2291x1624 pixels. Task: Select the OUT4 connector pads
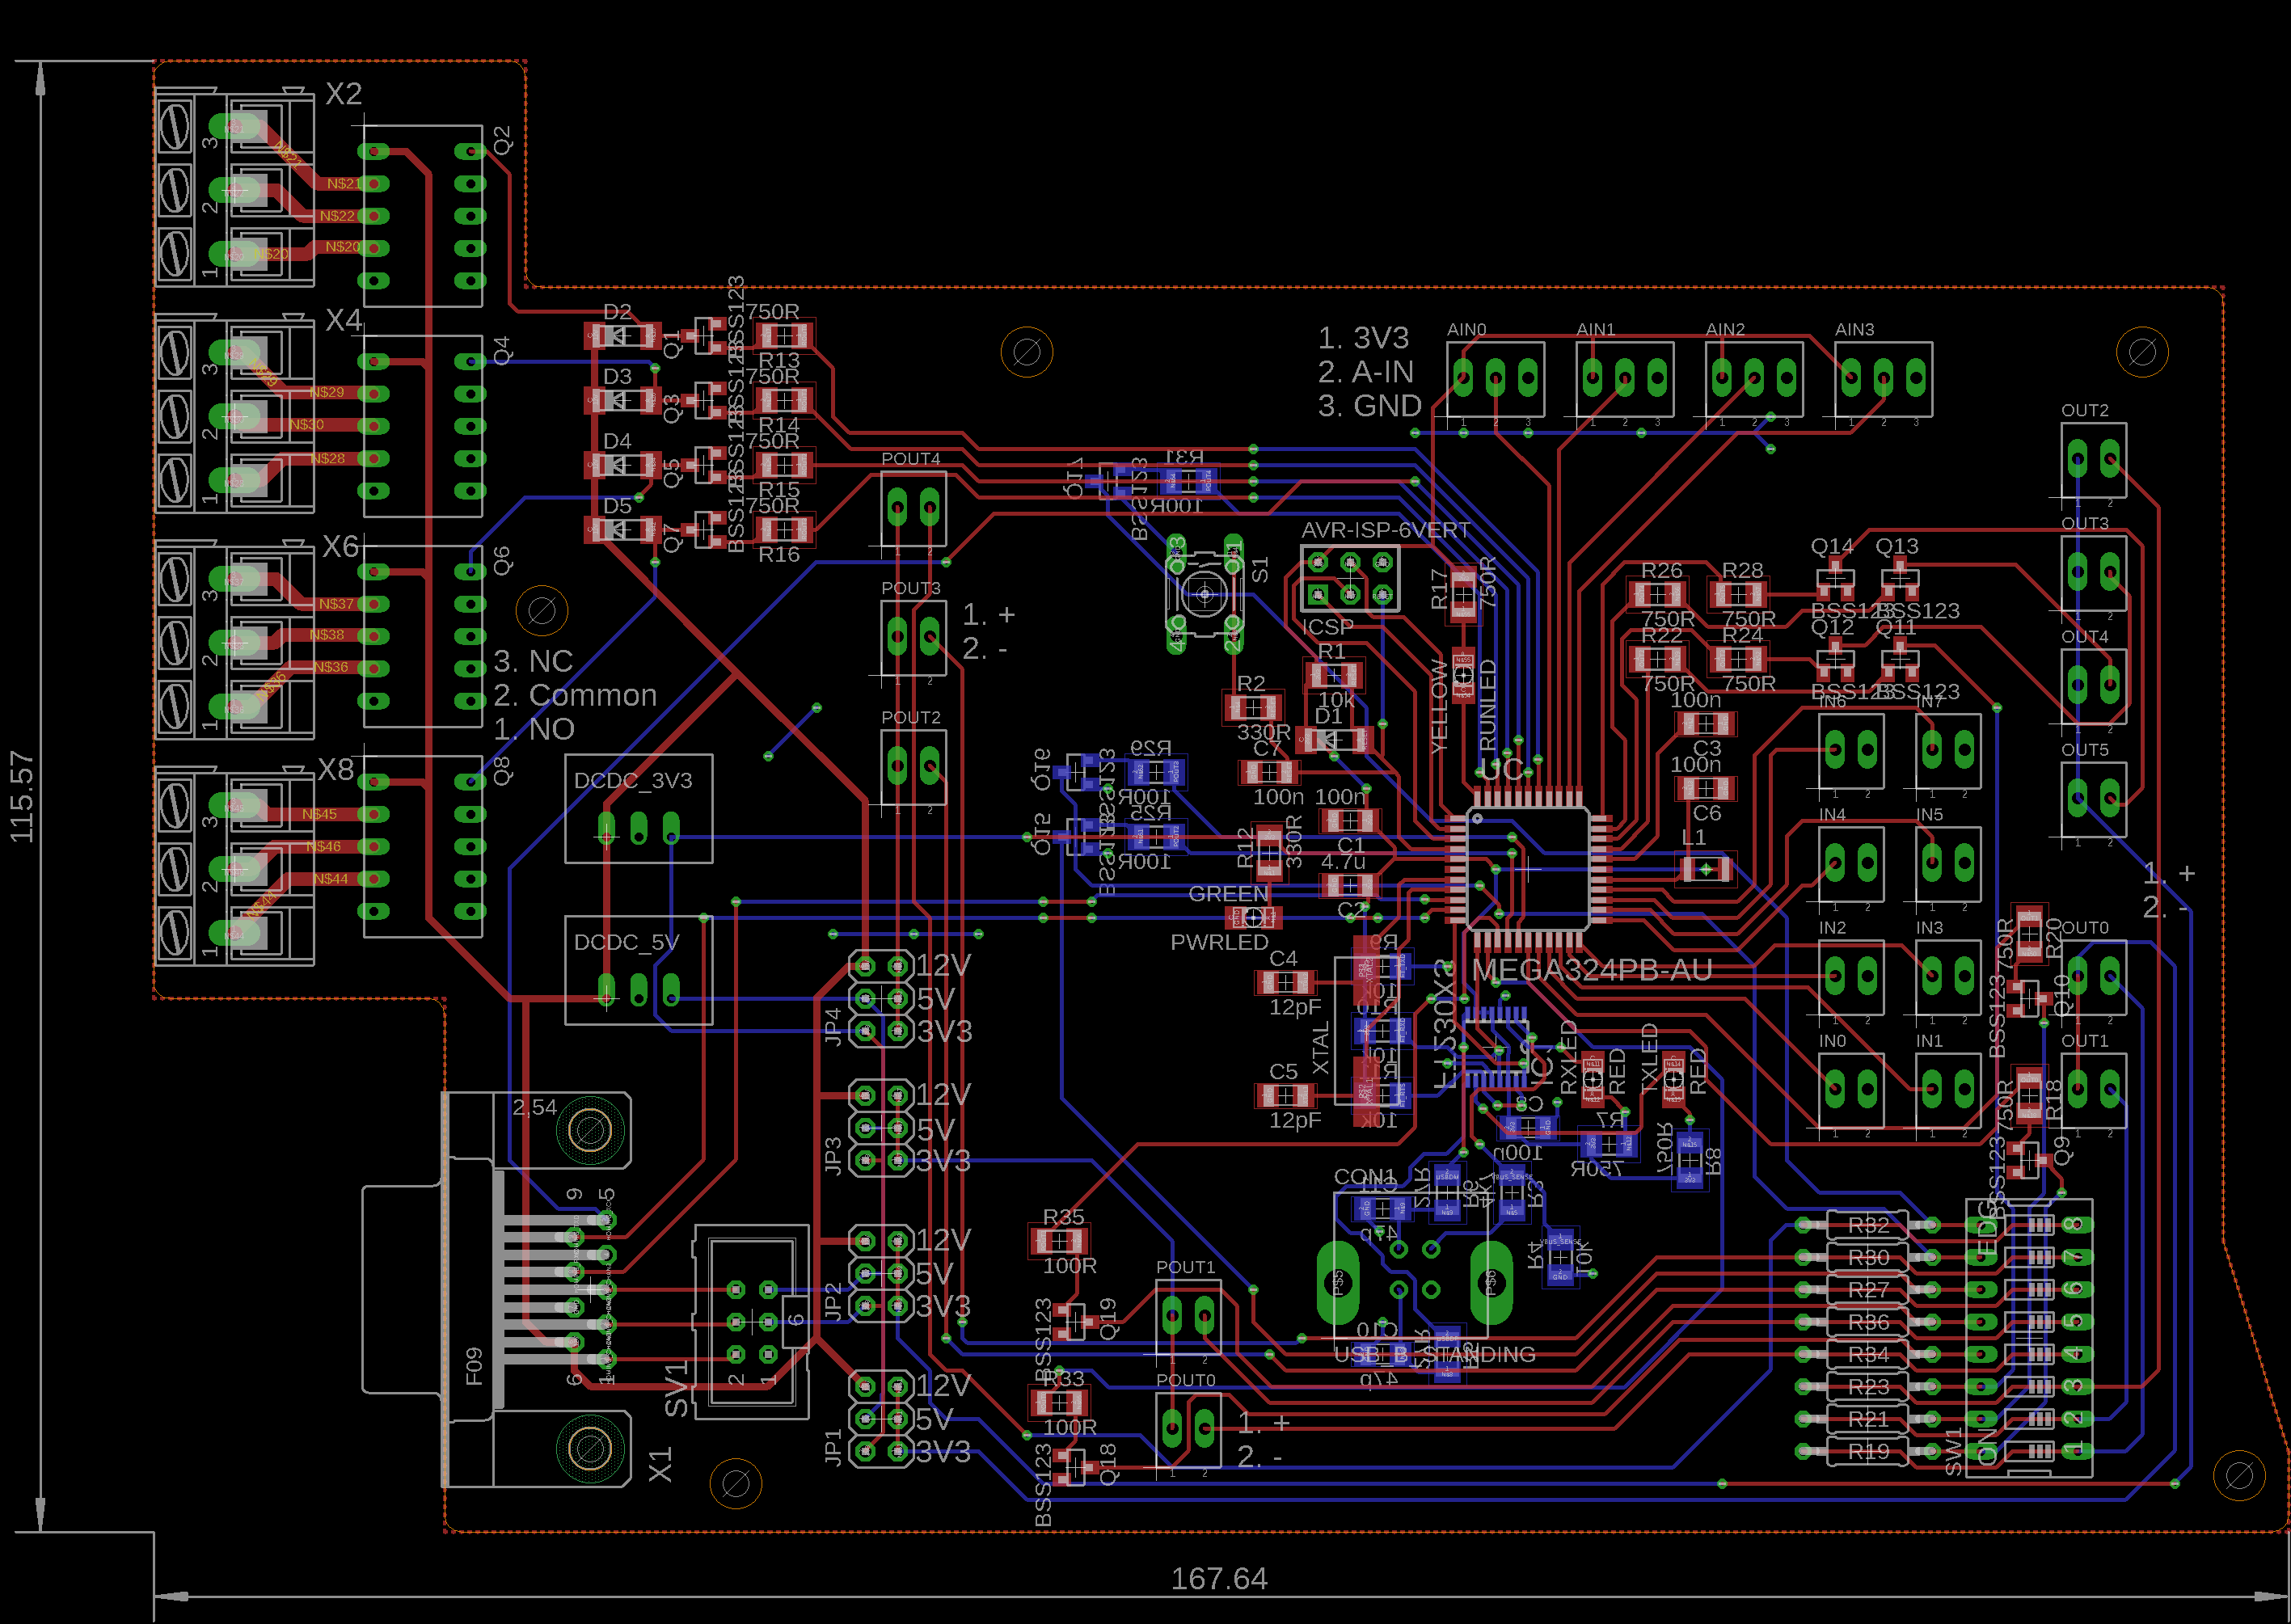(x=2093, y=686)
